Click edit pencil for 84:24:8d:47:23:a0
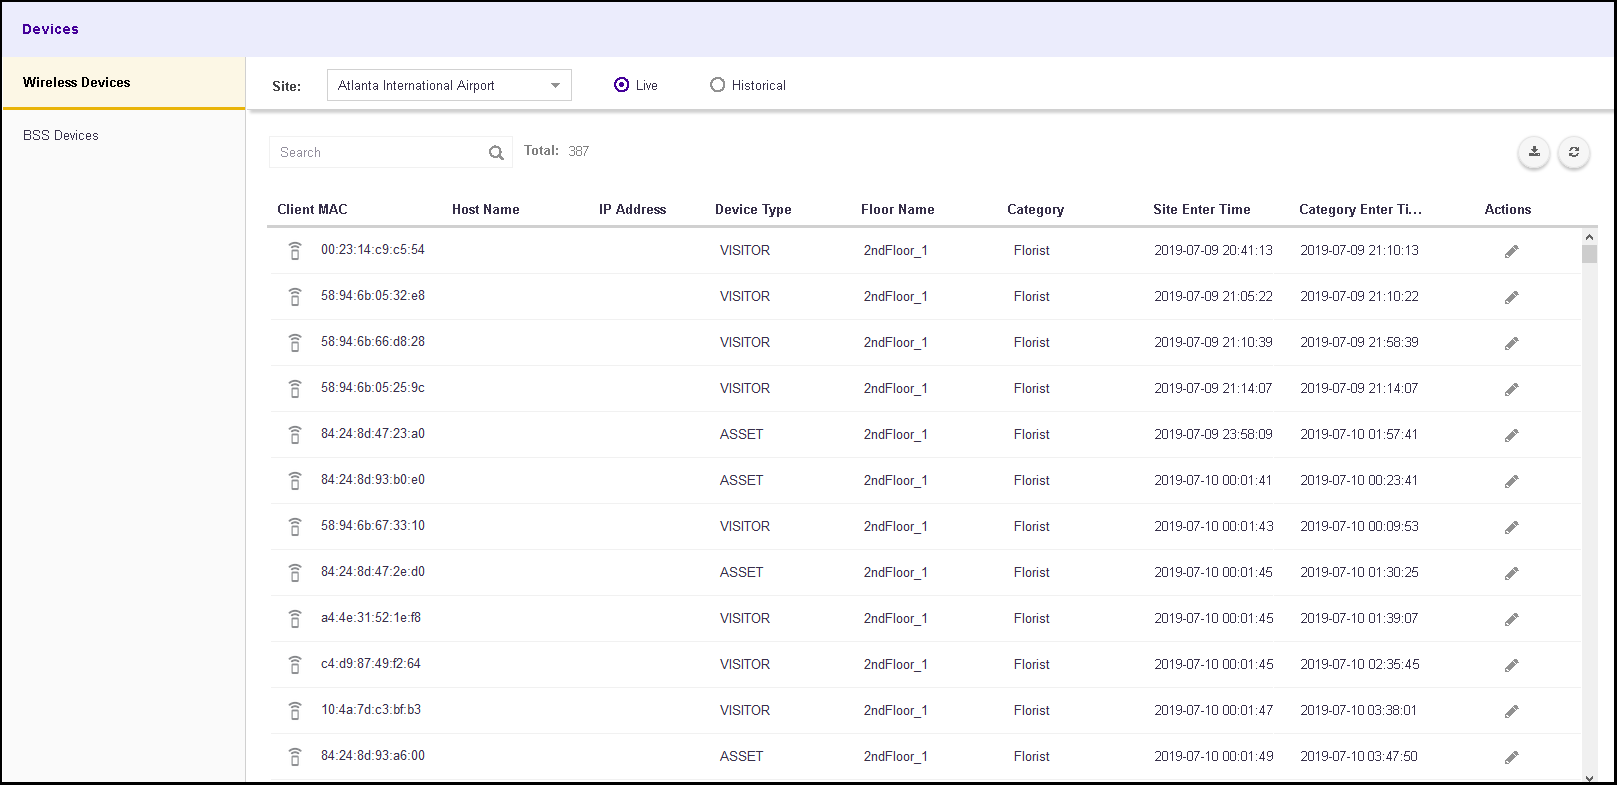The width and height of the screenshot is (1617, 785). [1511, 435]
